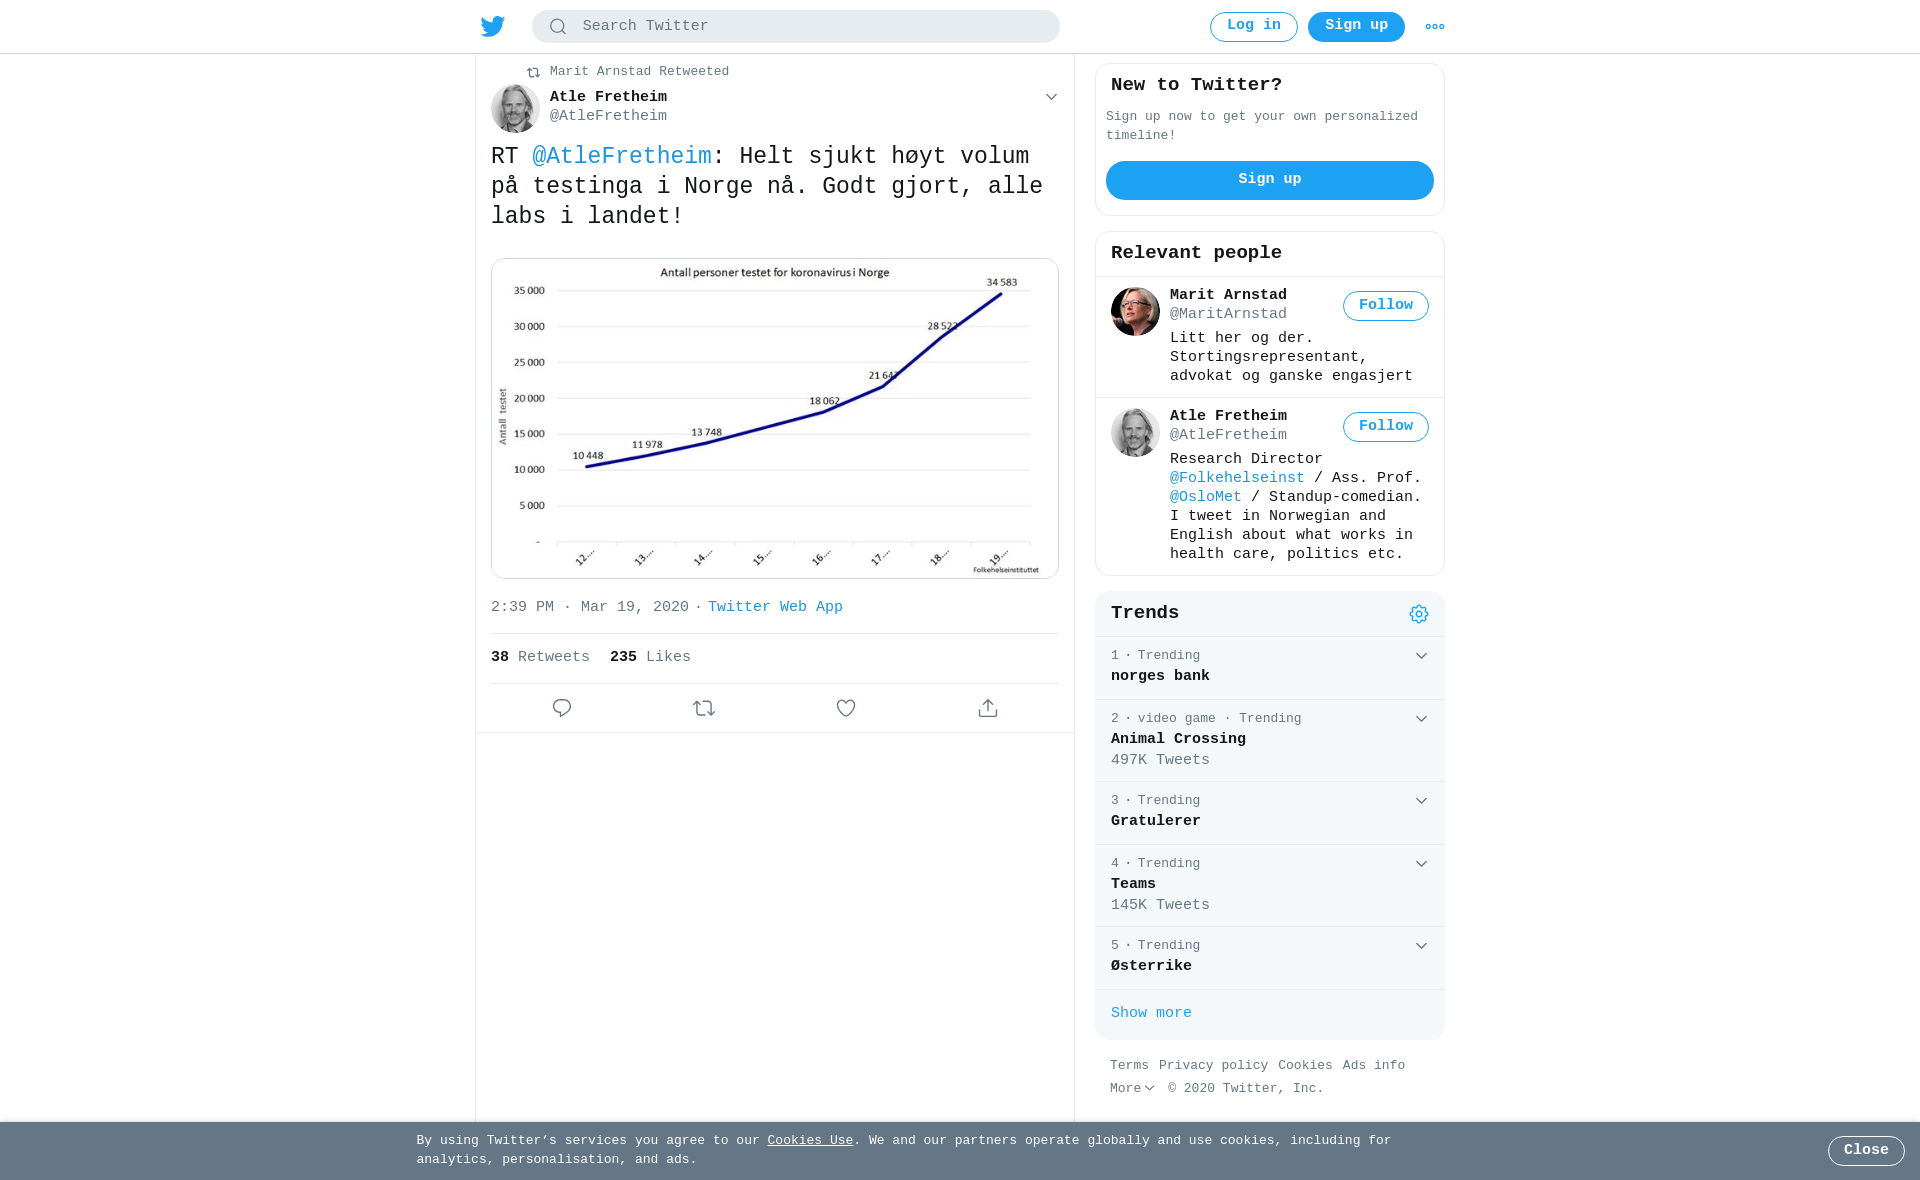Like the tweet with heart icon
This screenshot has width=1920, height=1180.
coord(846,708)
